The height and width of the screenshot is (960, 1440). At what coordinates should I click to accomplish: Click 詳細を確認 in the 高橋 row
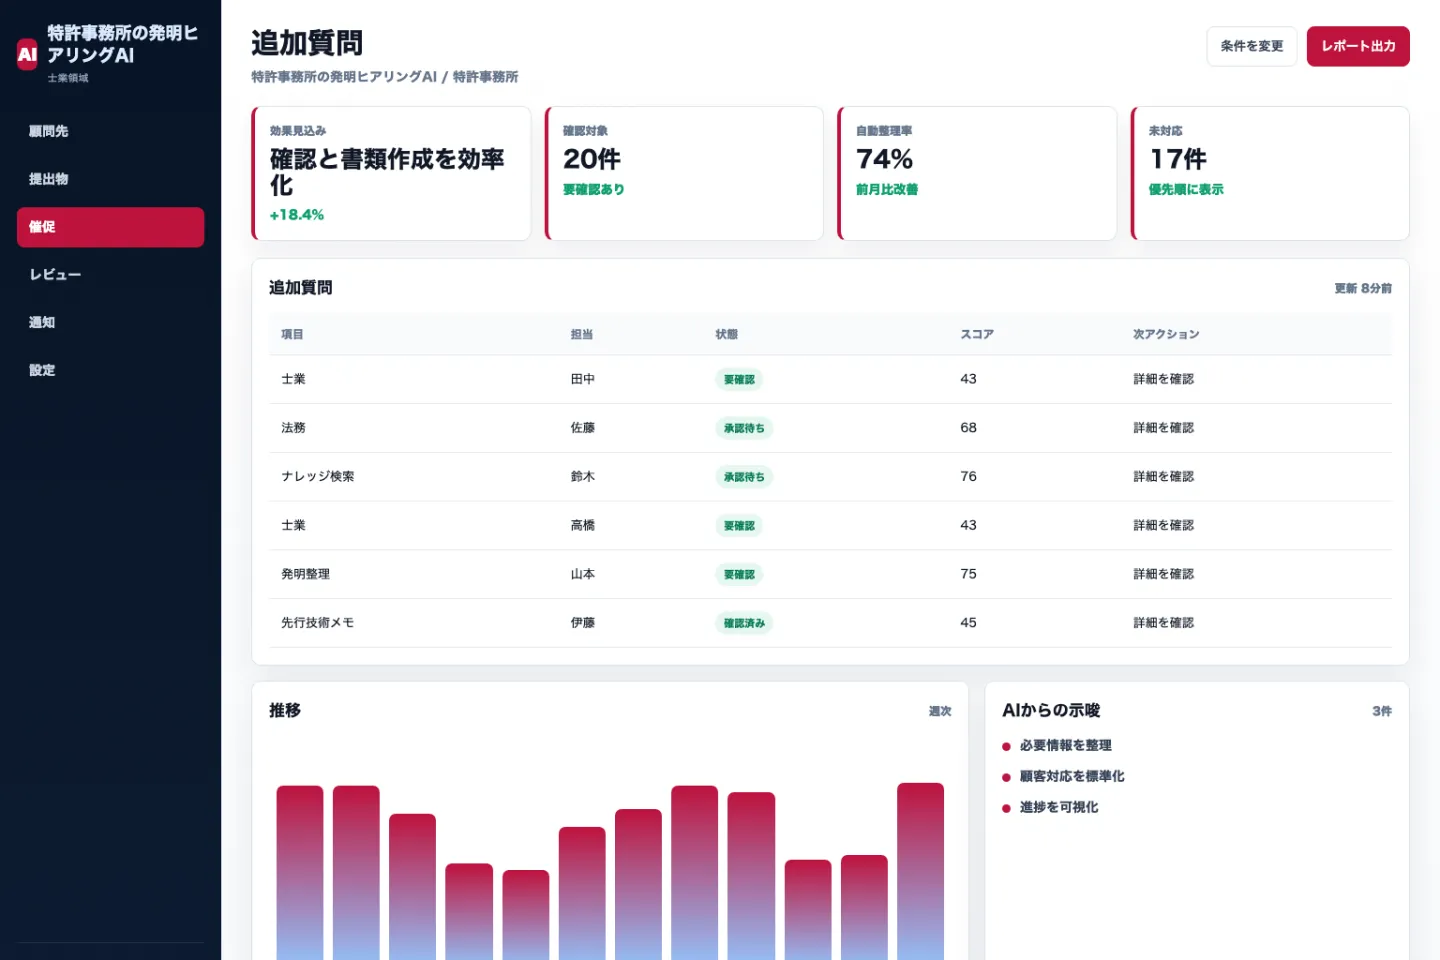(1164, 525)
